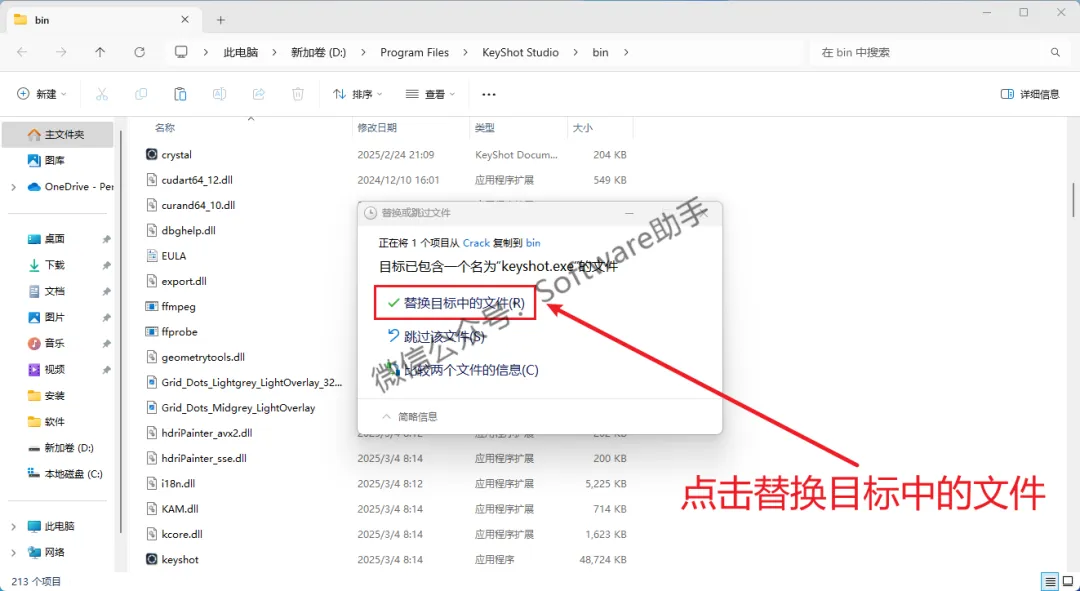This screenshot has width=1080, height=591.
Task: Click the Crack source link in dialog
Action: coord(476,243)
